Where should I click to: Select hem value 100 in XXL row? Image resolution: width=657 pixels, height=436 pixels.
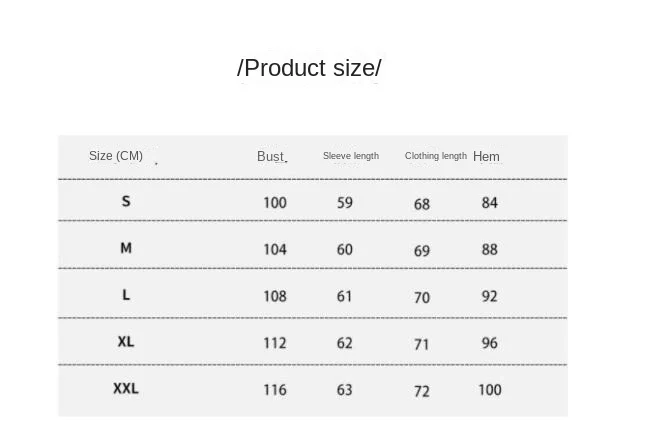489,390
